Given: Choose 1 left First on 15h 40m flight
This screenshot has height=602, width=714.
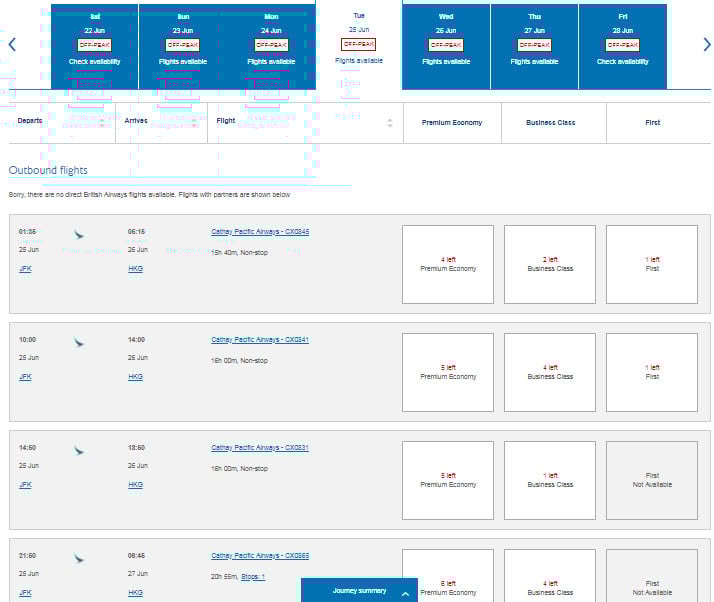Looking at the screenshot, I should (652, 264).
